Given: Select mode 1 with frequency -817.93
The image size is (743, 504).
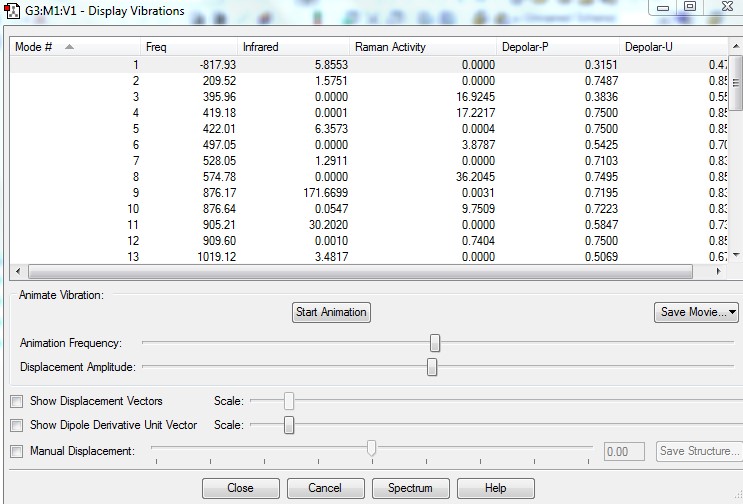Looking at the screenshot, I should [x=369, y=65].
